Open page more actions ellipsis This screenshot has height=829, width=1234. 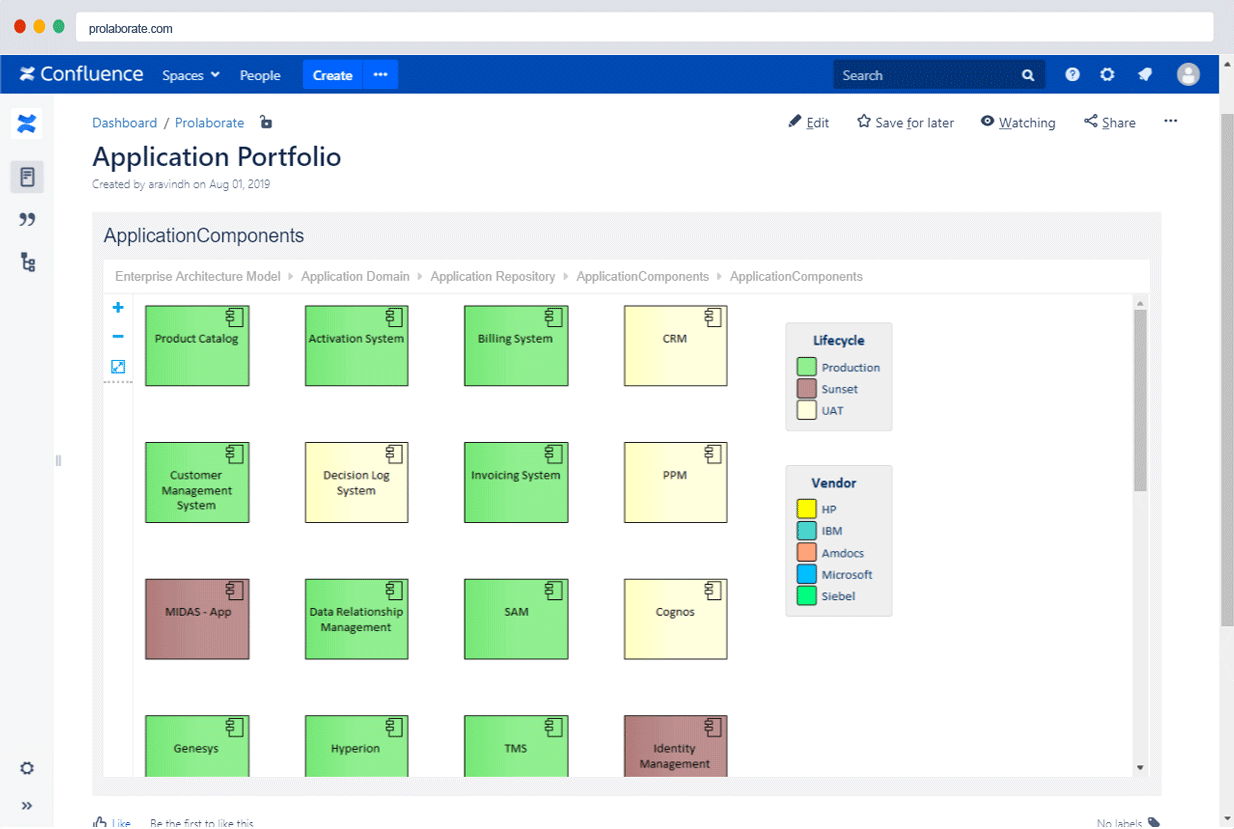click(1171, 121)
